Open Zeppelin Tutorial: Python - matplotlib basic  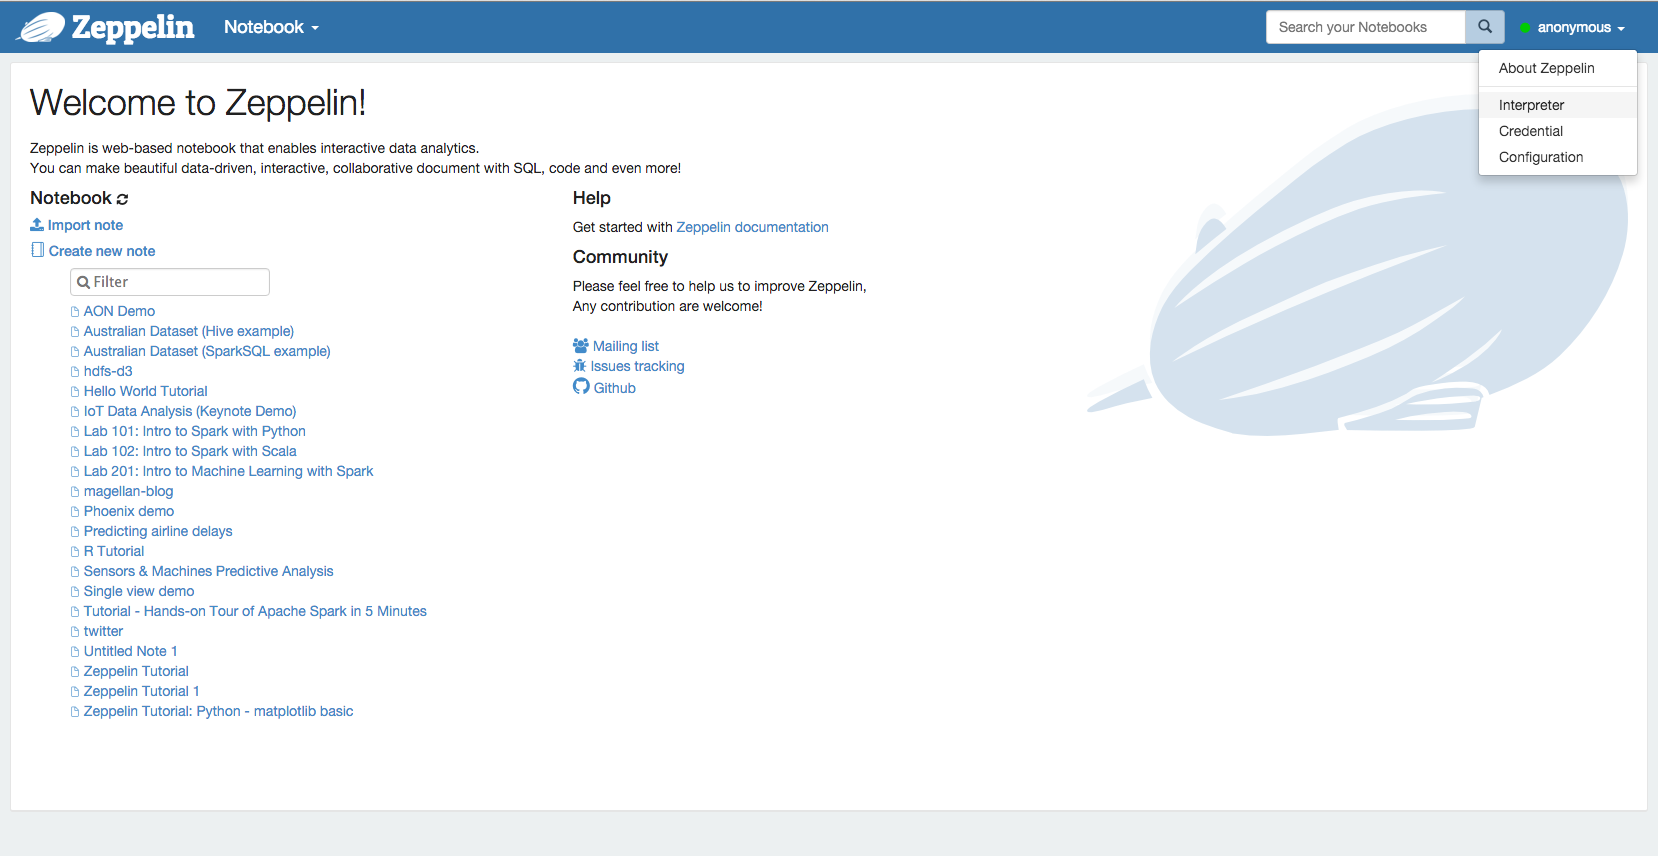coord(219,711)
